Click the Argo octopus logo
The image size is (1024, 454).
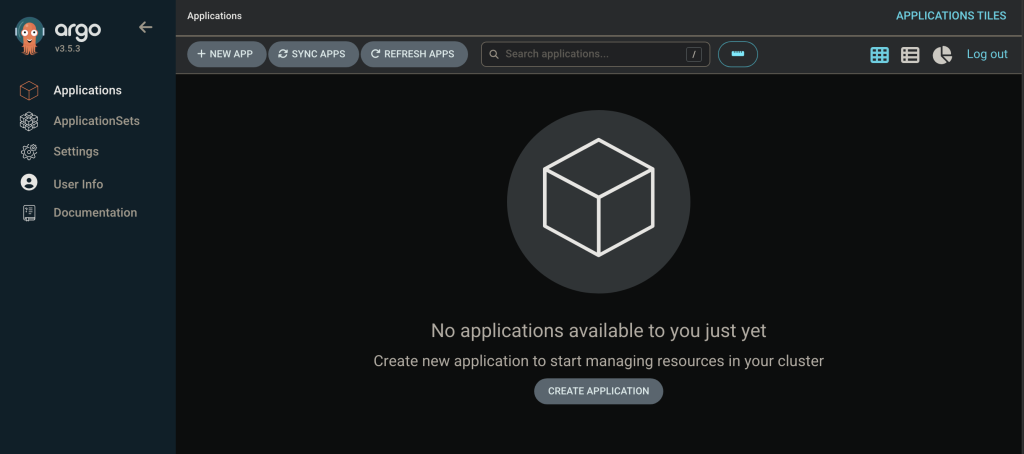pos(29,36)
